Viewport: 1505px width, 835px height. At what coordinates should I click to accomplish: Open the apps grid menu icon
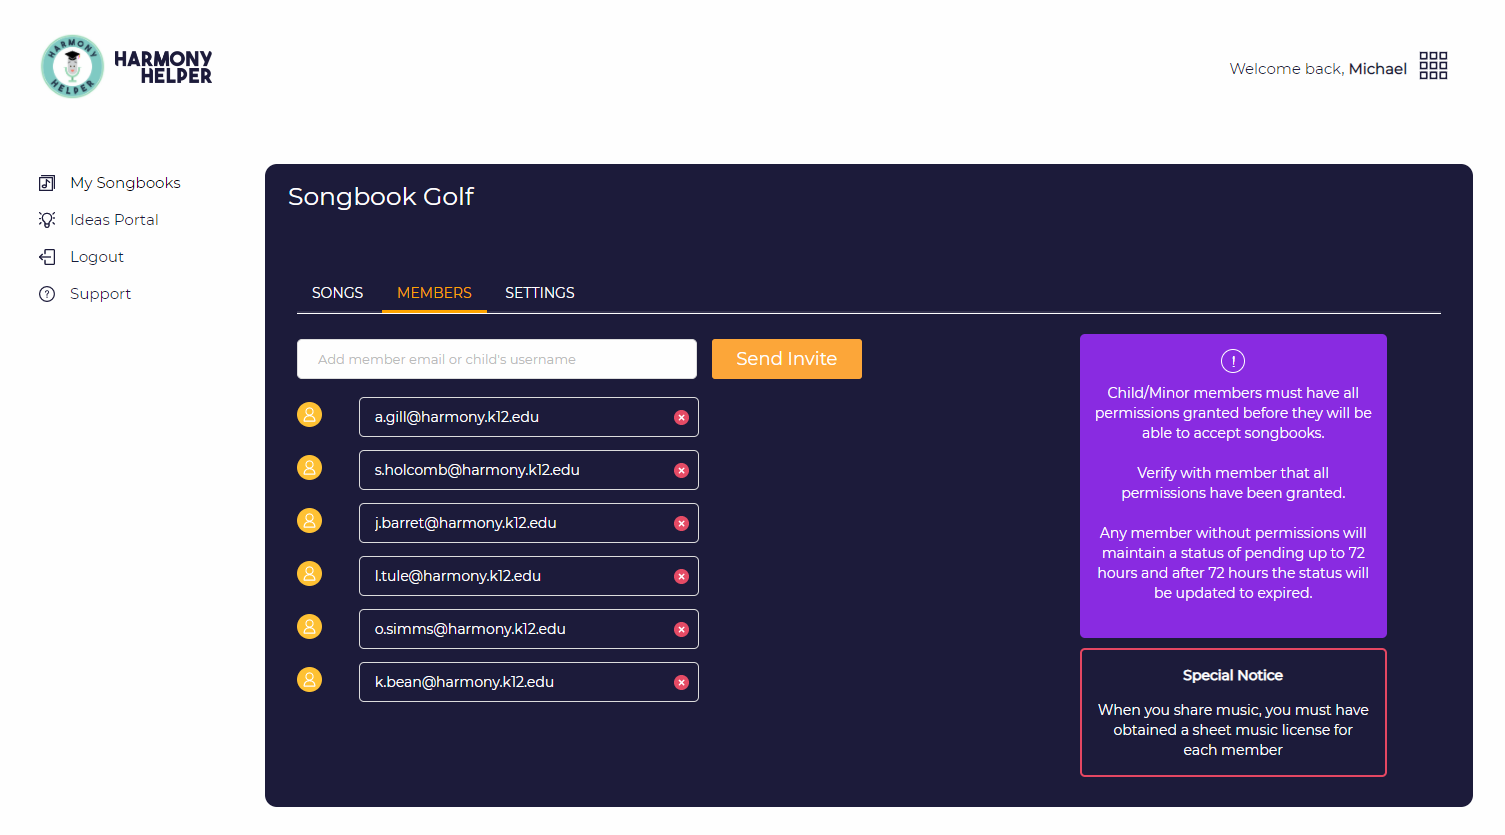tap(1433, 66)
